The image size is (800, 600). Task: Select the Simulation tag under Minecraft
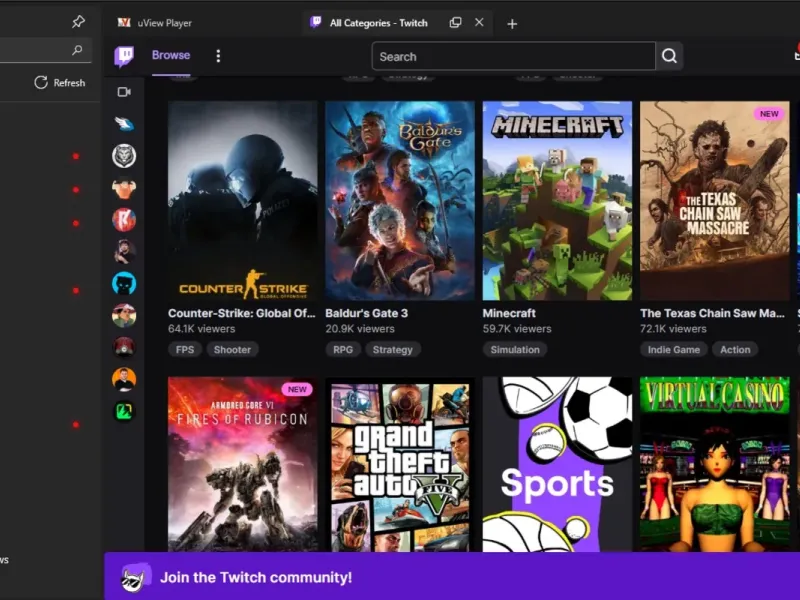[x=515, y=349]
